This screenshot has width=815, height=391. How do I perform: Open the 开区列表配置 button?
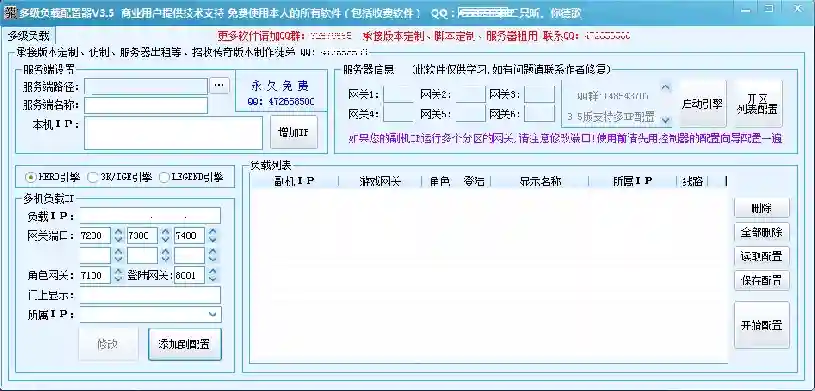(x=758, y=103)
